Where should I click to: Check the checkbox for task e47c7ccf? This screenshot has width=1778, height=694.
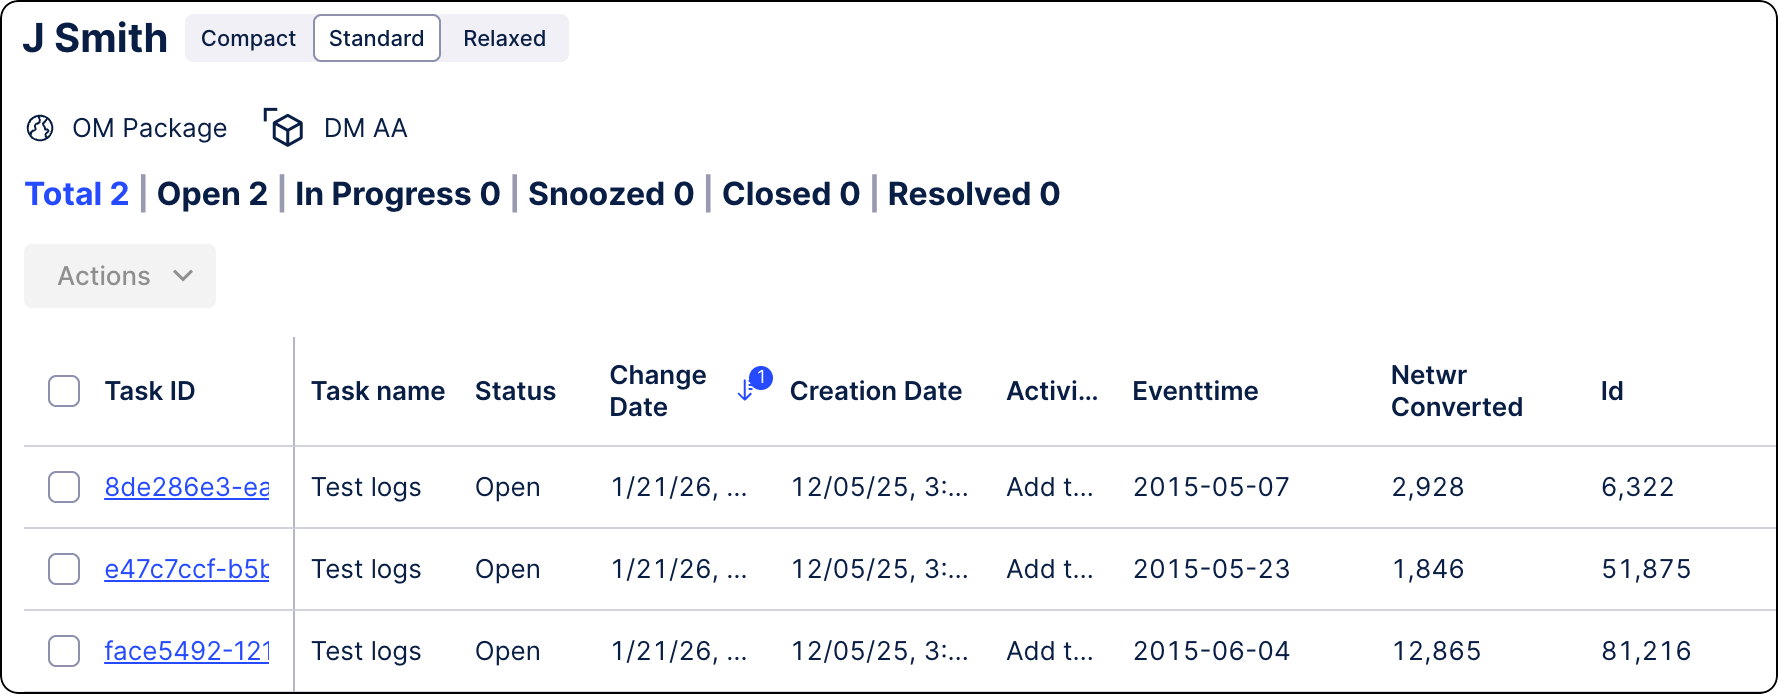[63, 569]
